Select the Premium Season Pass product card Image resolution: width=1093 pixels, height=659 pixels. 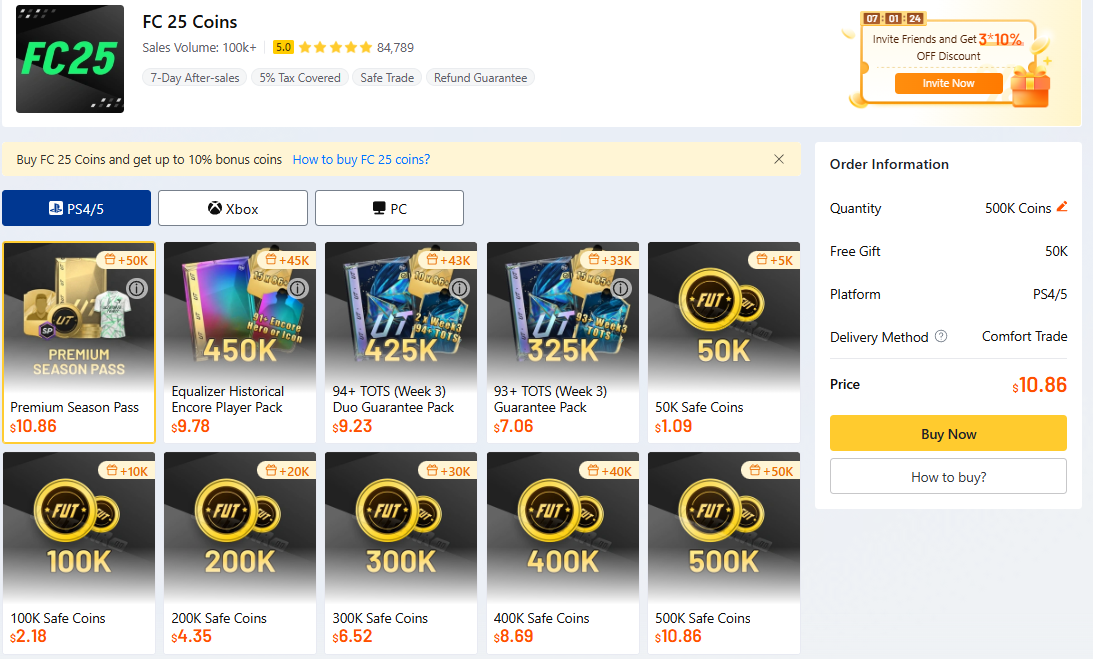(x=79, y=342)
